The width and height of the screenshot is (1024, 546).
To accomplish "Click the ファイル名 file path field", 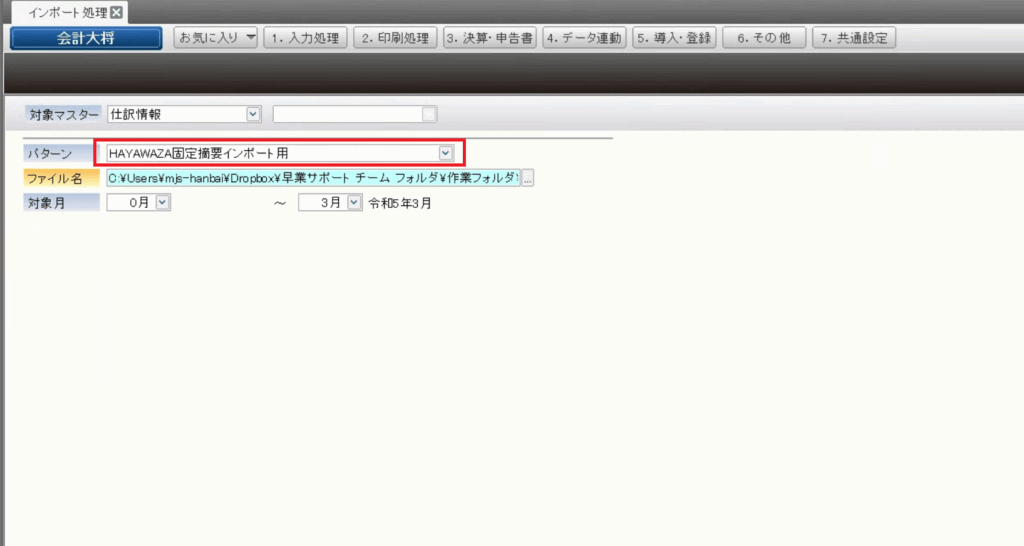I will [313, 178].
